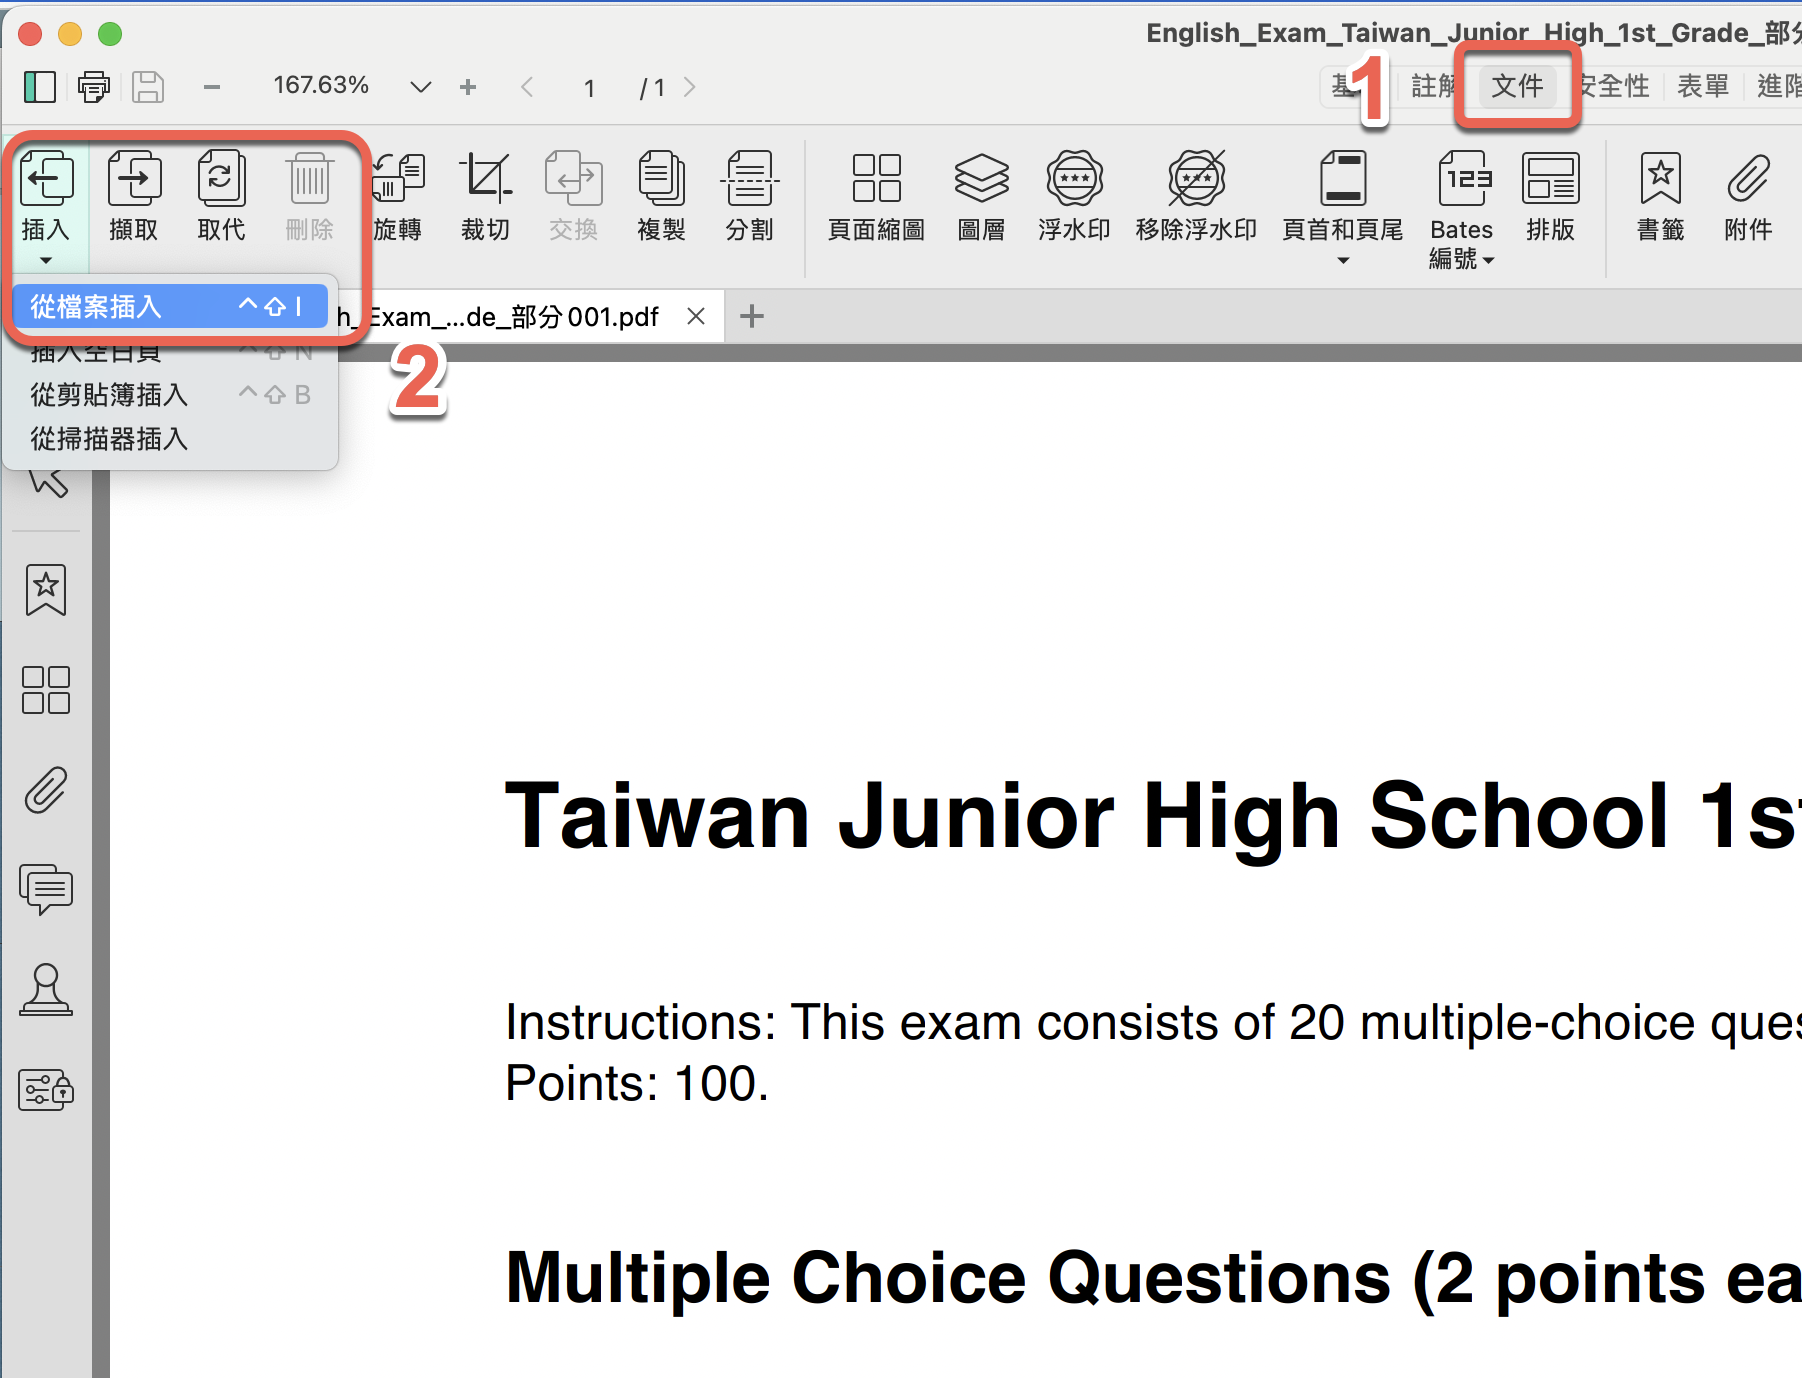1802x1378 pixels.
Task: Open the security settings panel in the sidebar
Action: (x=46, y=1090)
